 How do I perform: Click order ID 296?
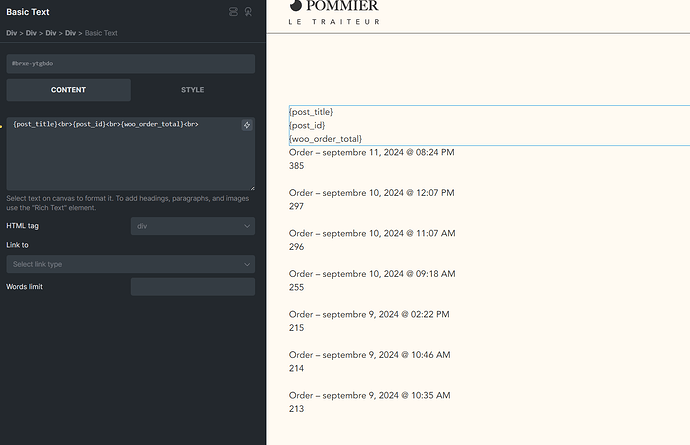297,247
